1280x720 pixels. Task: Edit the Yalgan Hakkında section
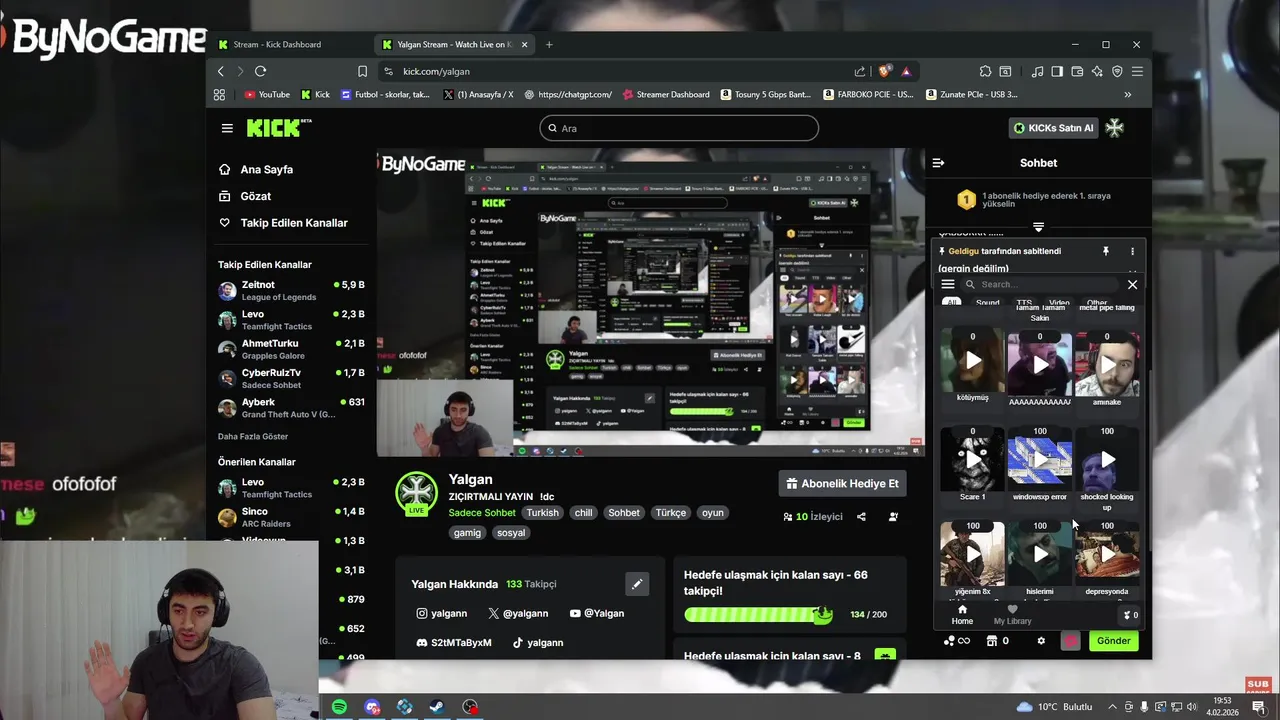click(x=637, y=584)
